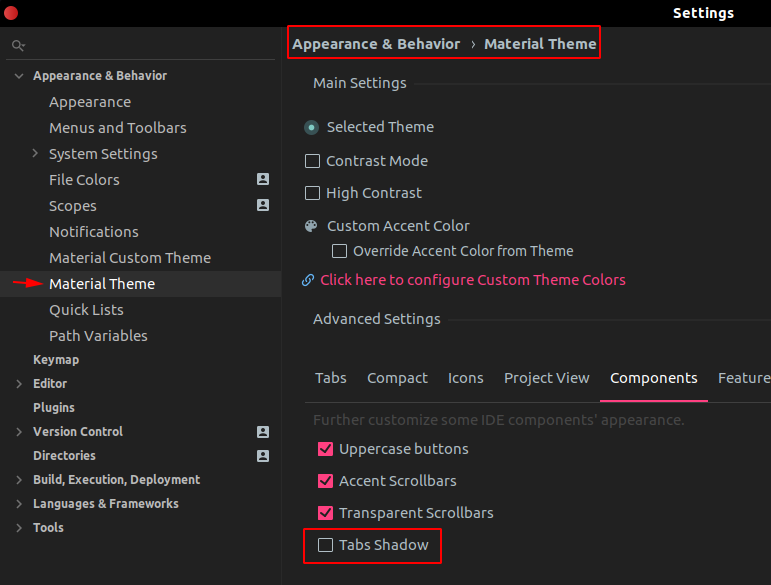The width and height of the screenshot is (771, 585).
Task: Click the search magnifier icon in settings
Action: pyautogui.click(x=18, y=46)
